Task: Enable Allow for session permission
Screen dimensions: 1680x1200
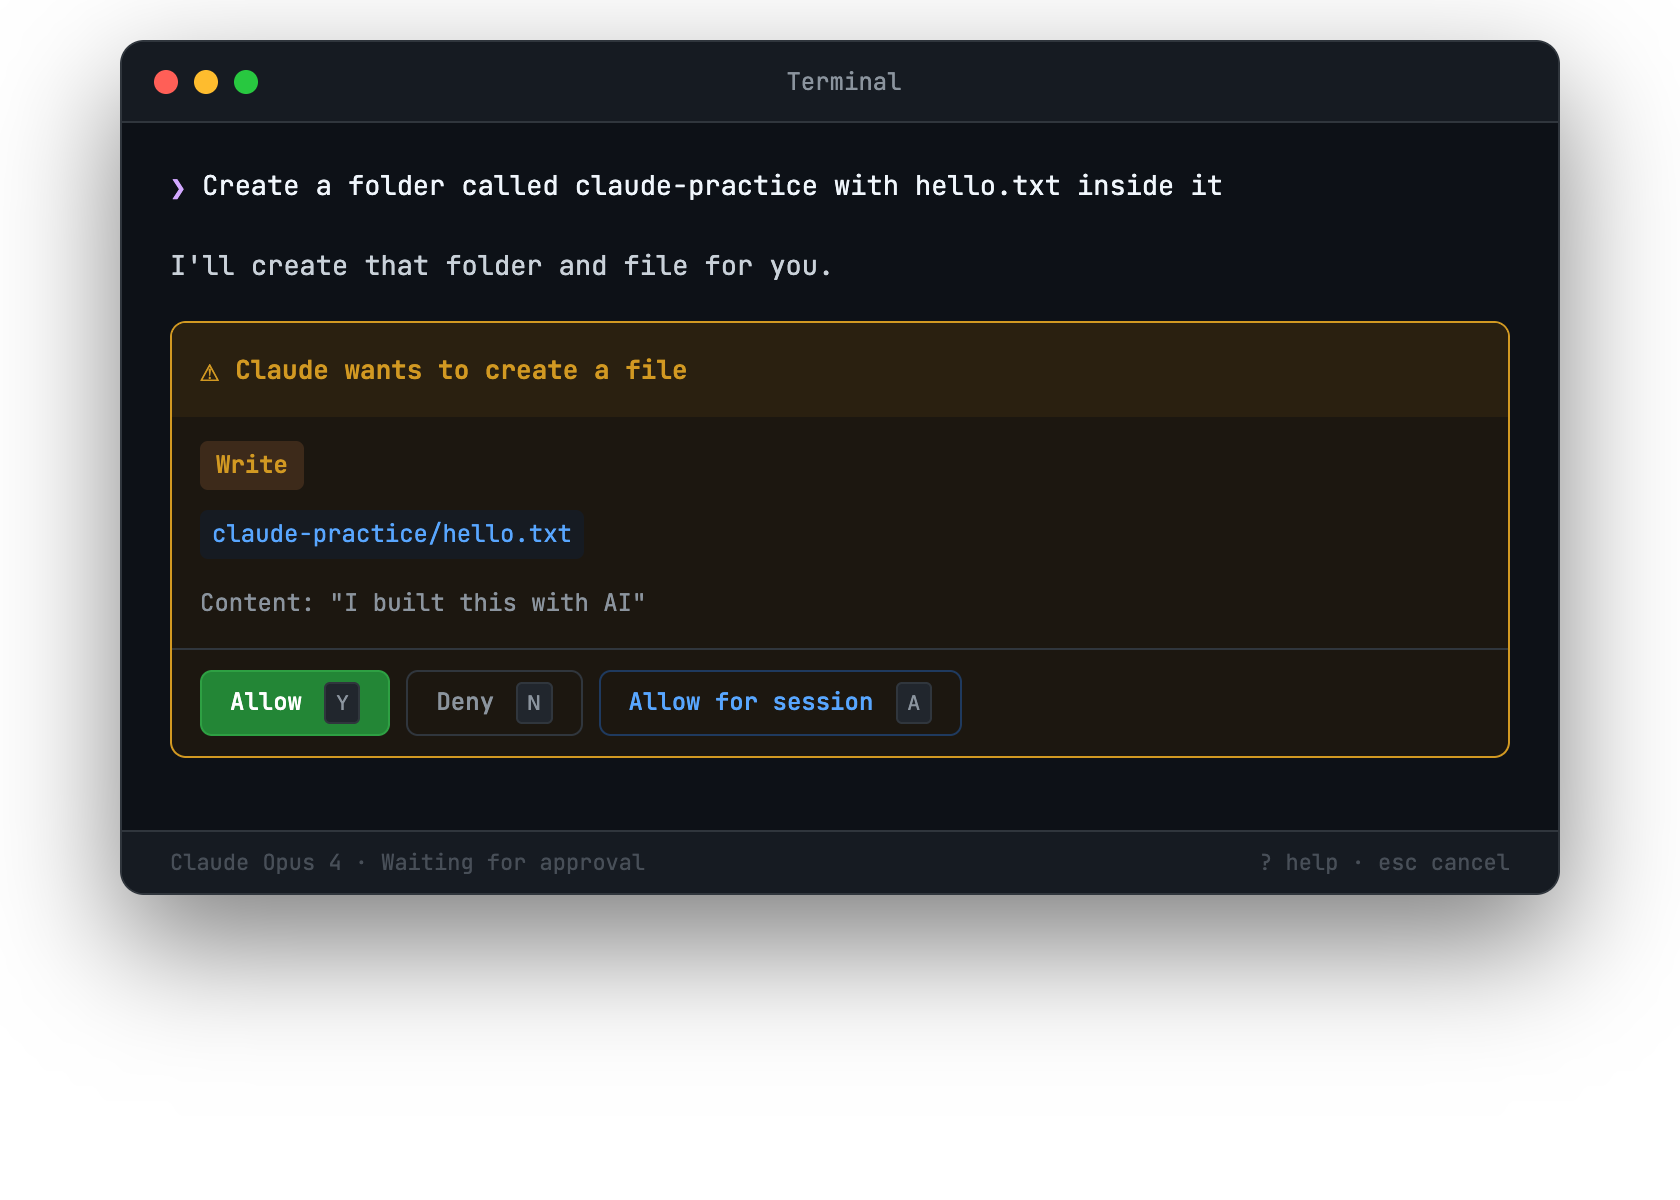Action: 780,702
